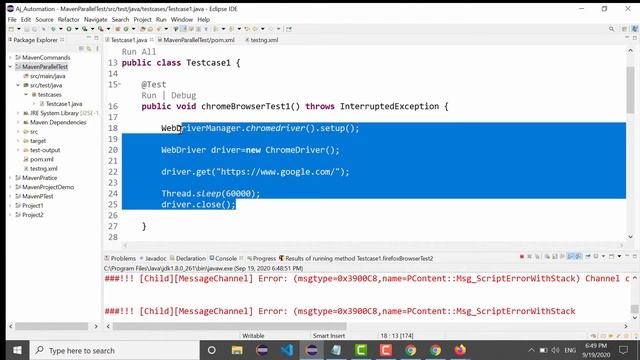Click the green Run toolbar icon

(x=69, y=29)
